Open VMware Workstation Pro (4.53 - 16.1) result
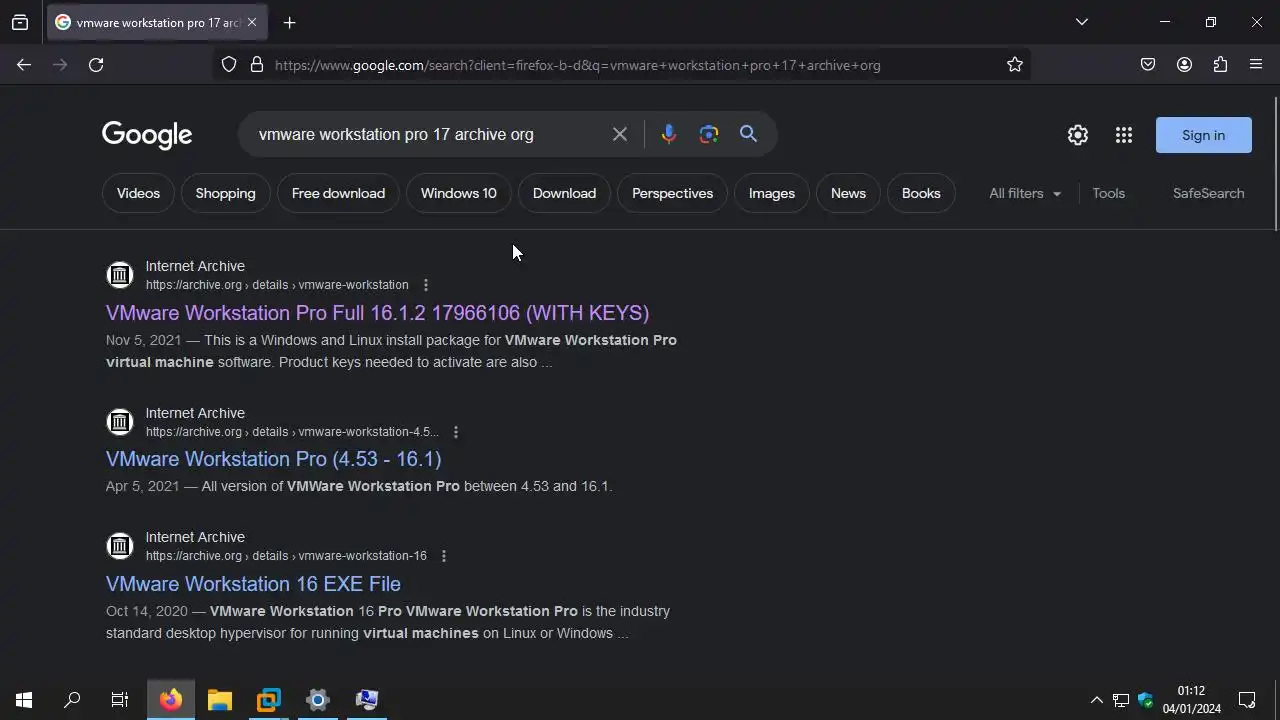 273,459
